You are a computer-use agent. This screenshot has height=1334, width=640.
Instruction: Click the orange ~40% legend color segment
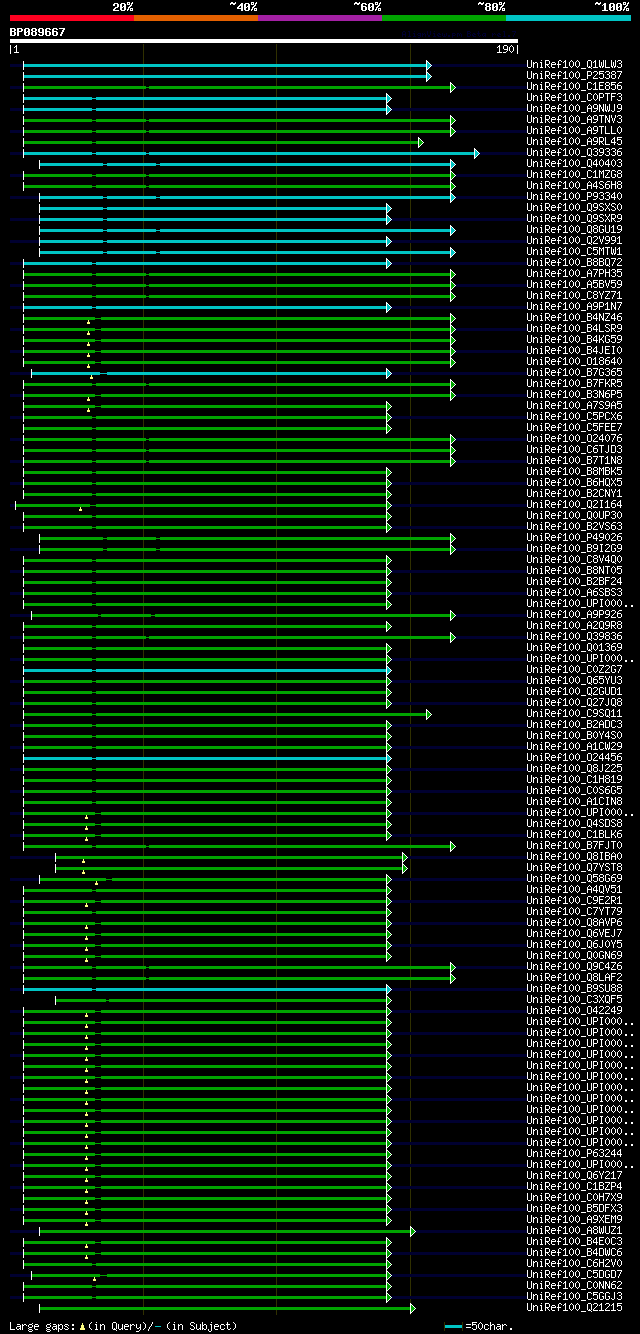pos(195,18)
